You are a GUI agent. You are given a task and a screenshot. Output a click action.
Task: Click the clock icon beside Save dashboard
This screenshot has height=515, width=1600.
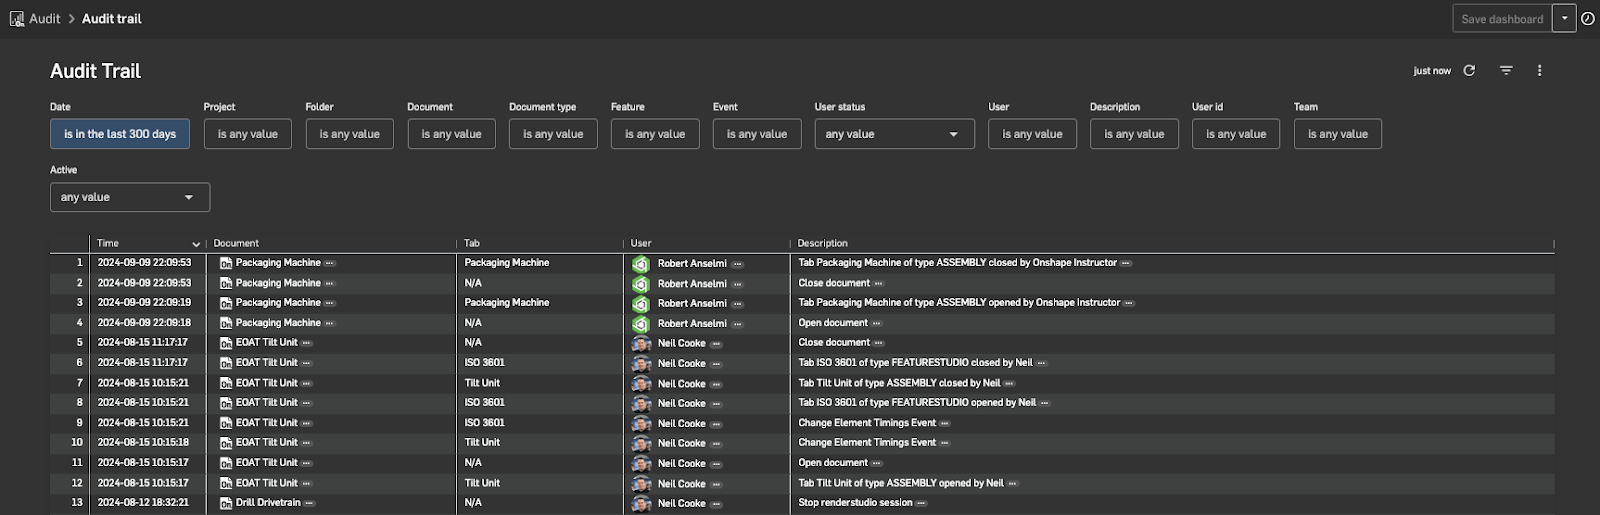[x=1587, y=19]
